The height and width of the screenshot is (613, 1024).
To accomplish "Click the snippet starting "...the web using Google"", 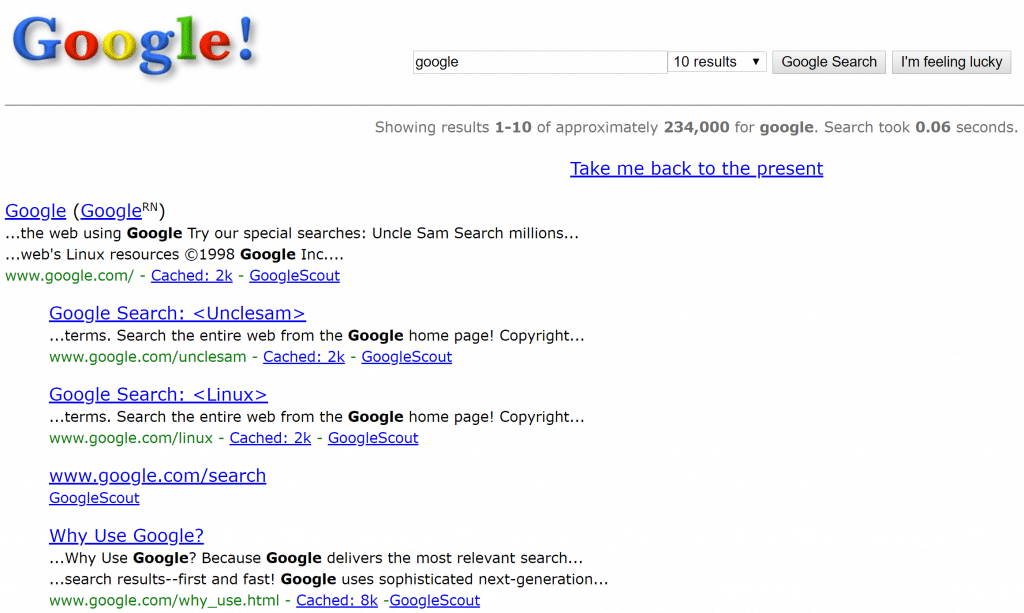I will point(292,233).
